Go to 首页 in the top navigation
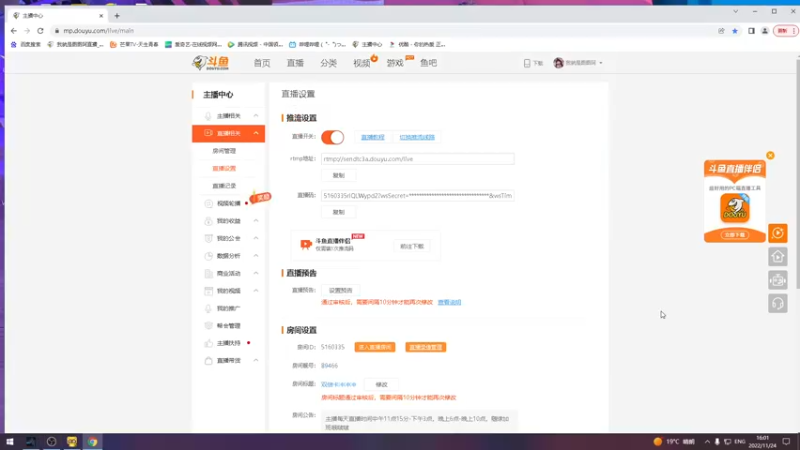The height and width of the screenshot is (450, 800). coord(262,63)
